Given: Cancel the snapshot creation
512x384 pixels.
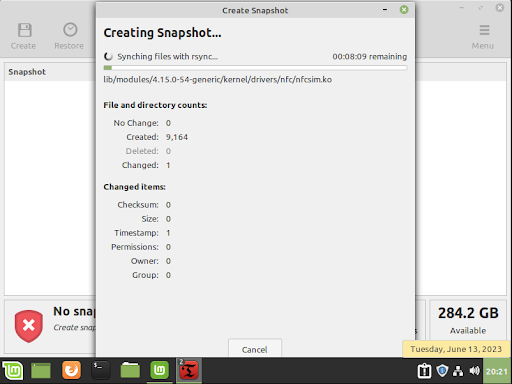Looking at the screenshot, I should pos(255,349).
